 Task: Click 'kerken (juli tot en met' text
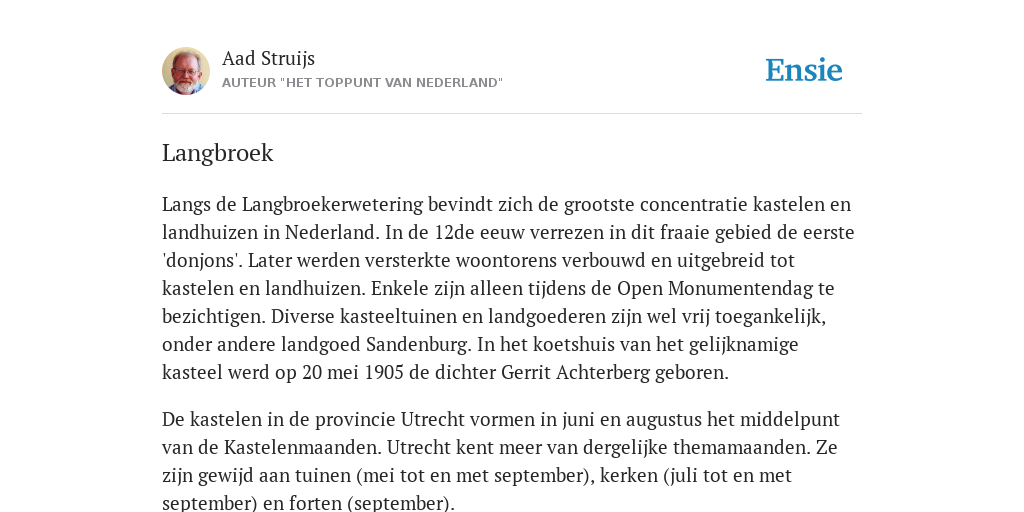[x=696, y=476]
